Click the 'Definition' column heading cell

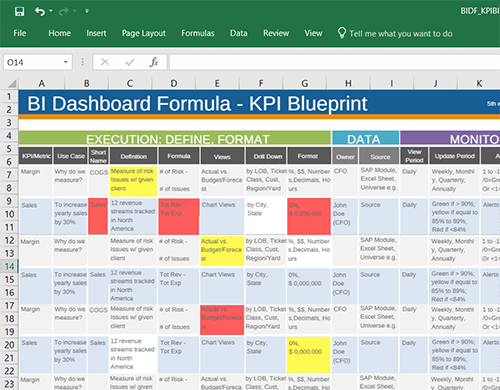click(133, 156)
